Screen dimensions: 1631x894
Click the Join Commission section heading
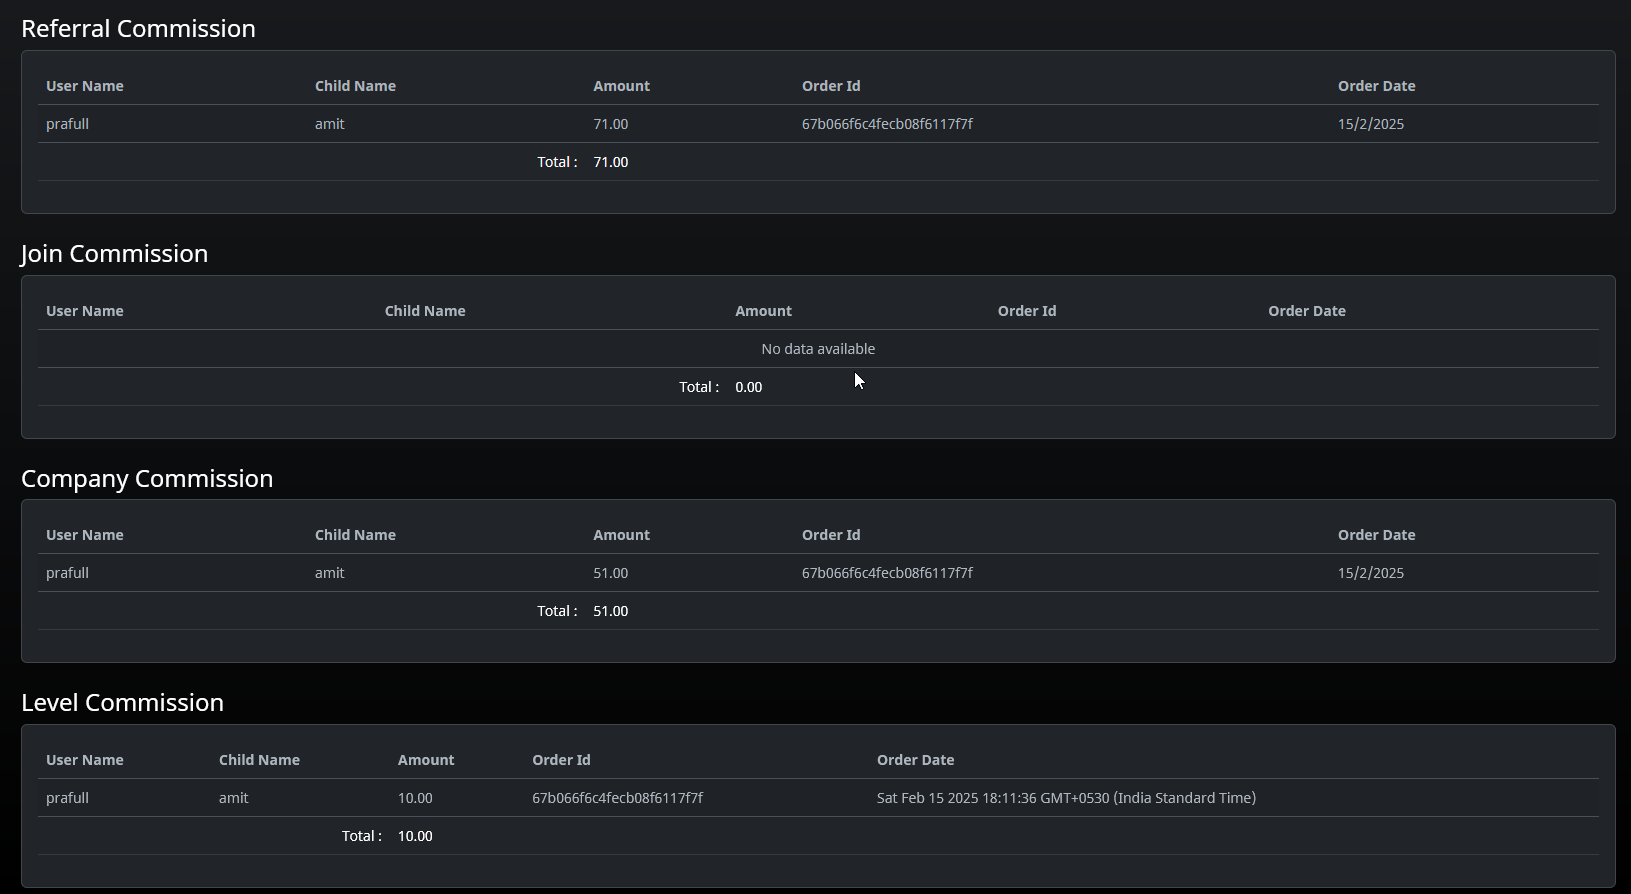point(114,254)
